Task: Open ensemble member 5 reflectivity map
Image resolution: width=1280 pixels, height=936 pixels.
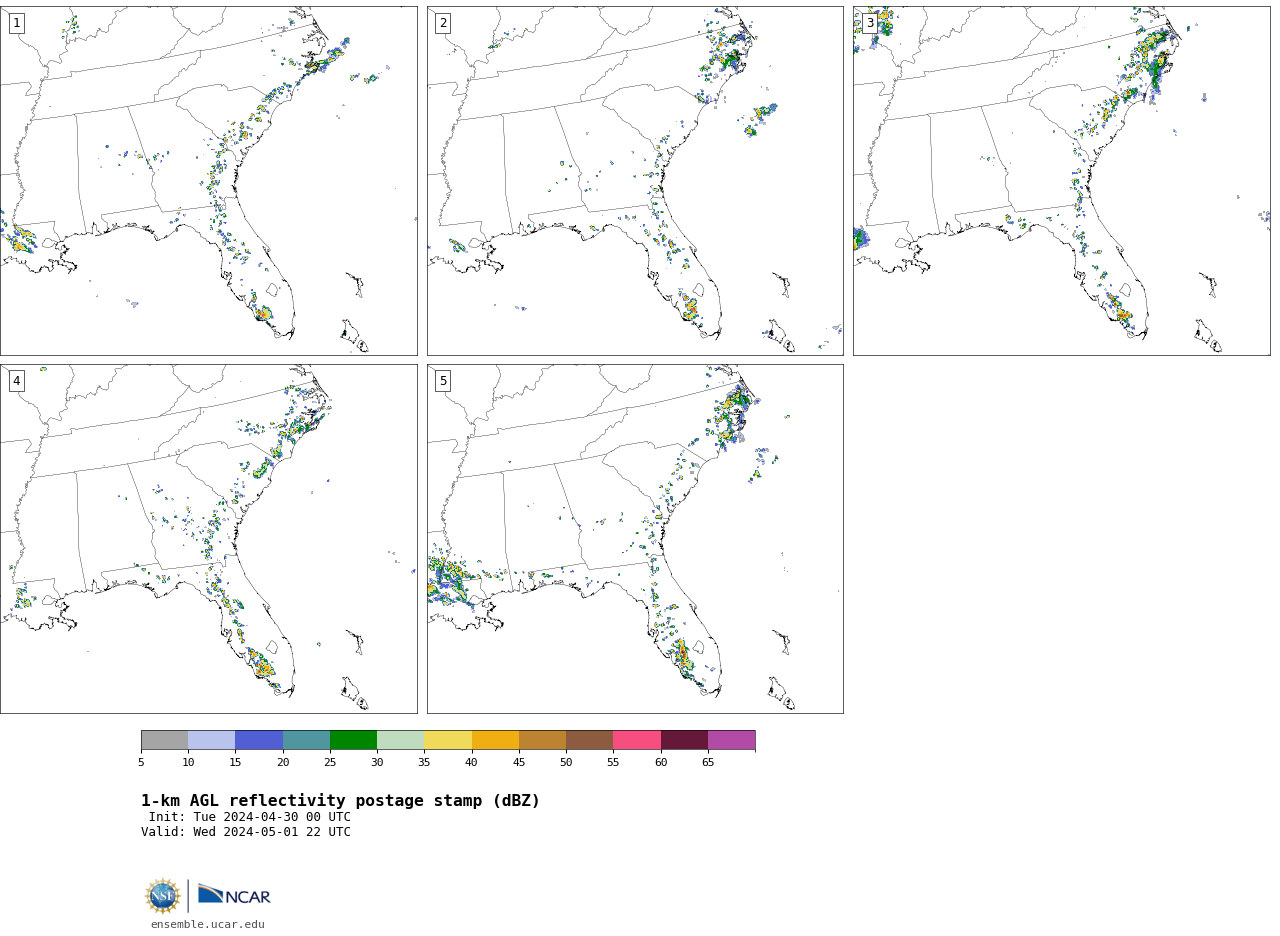Action: (635, 539)
